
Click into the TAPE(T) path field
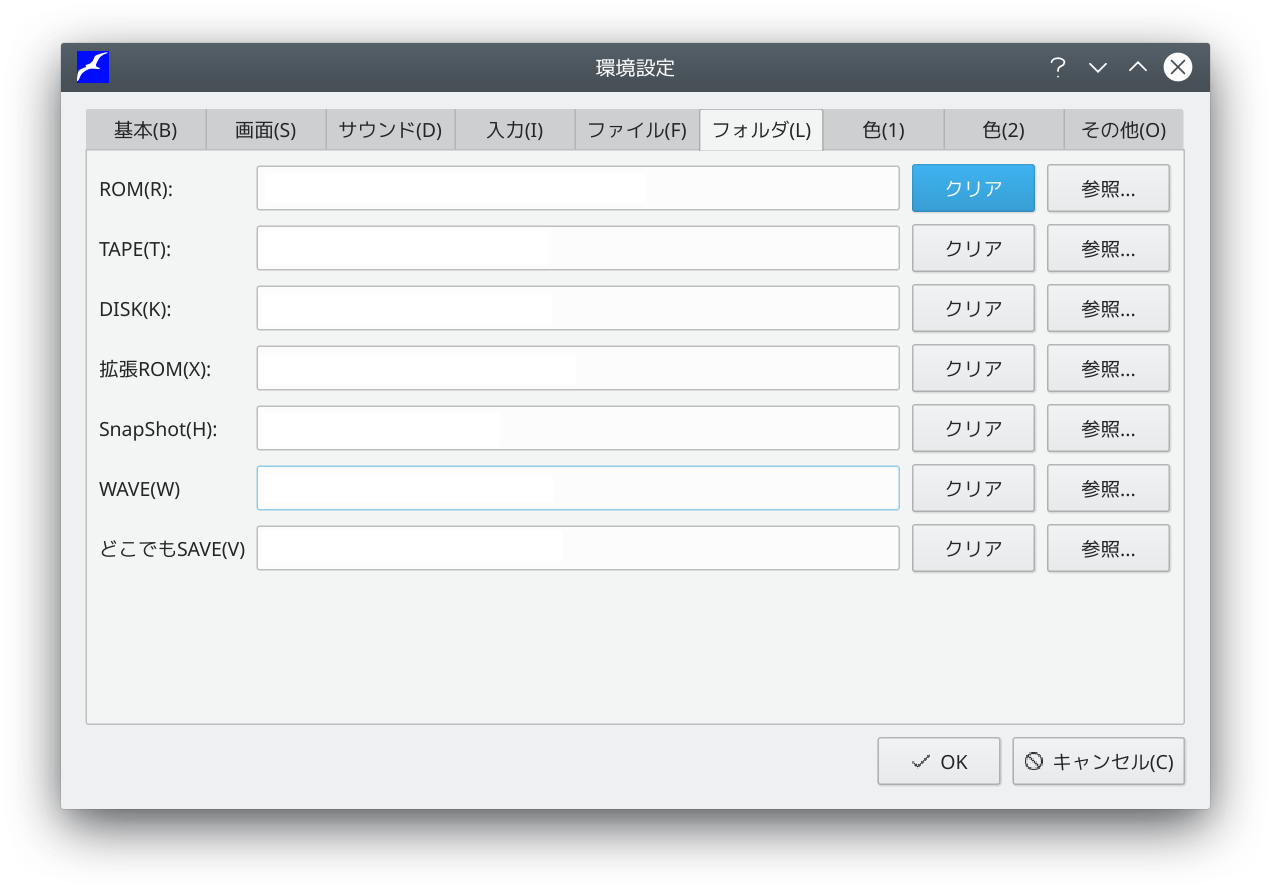point(578,248)
